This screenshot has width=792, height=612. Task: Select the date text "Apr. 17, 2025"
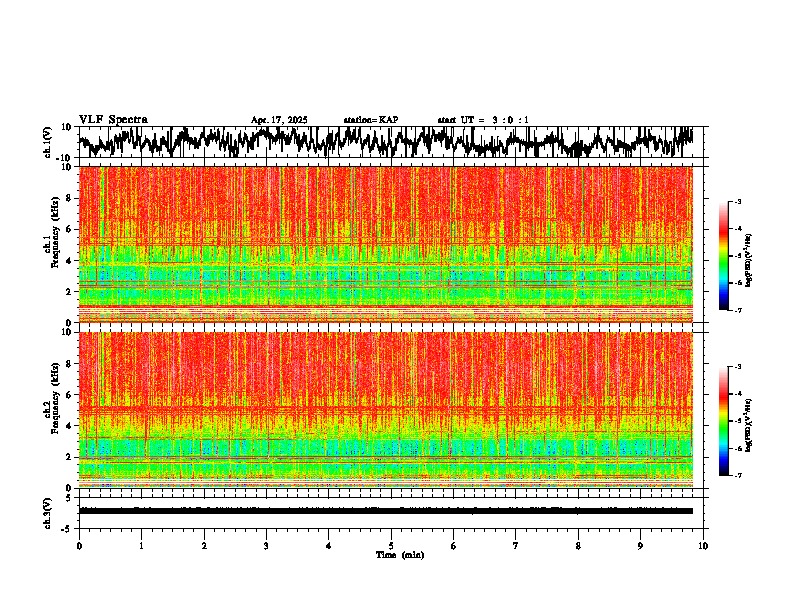click(279, 120)
